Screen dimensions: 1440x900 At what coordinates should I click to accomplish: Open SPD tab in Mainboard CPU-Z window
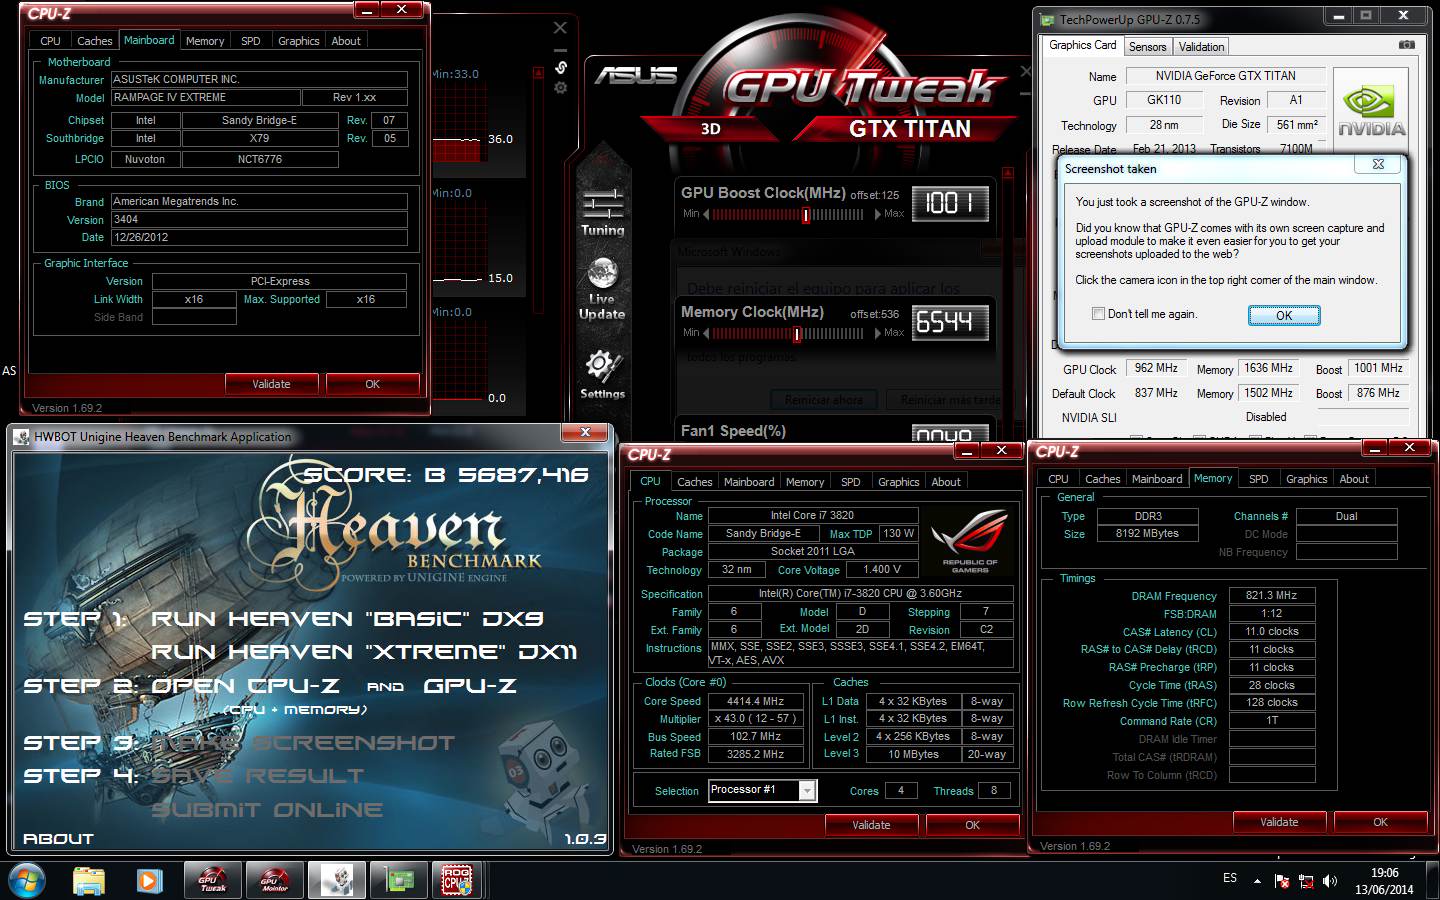point(251,41)
